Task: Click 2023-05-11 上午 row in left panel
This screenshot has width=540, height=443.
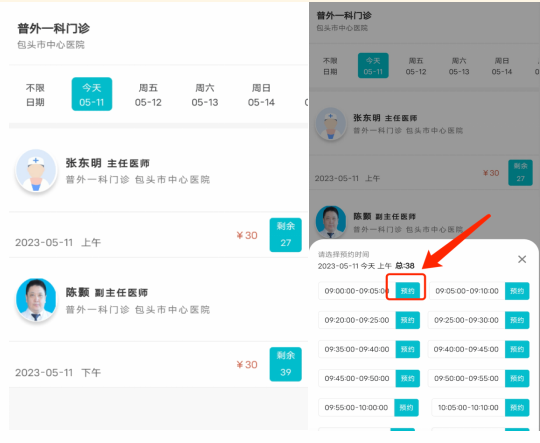Action: [x=158, y=235]
